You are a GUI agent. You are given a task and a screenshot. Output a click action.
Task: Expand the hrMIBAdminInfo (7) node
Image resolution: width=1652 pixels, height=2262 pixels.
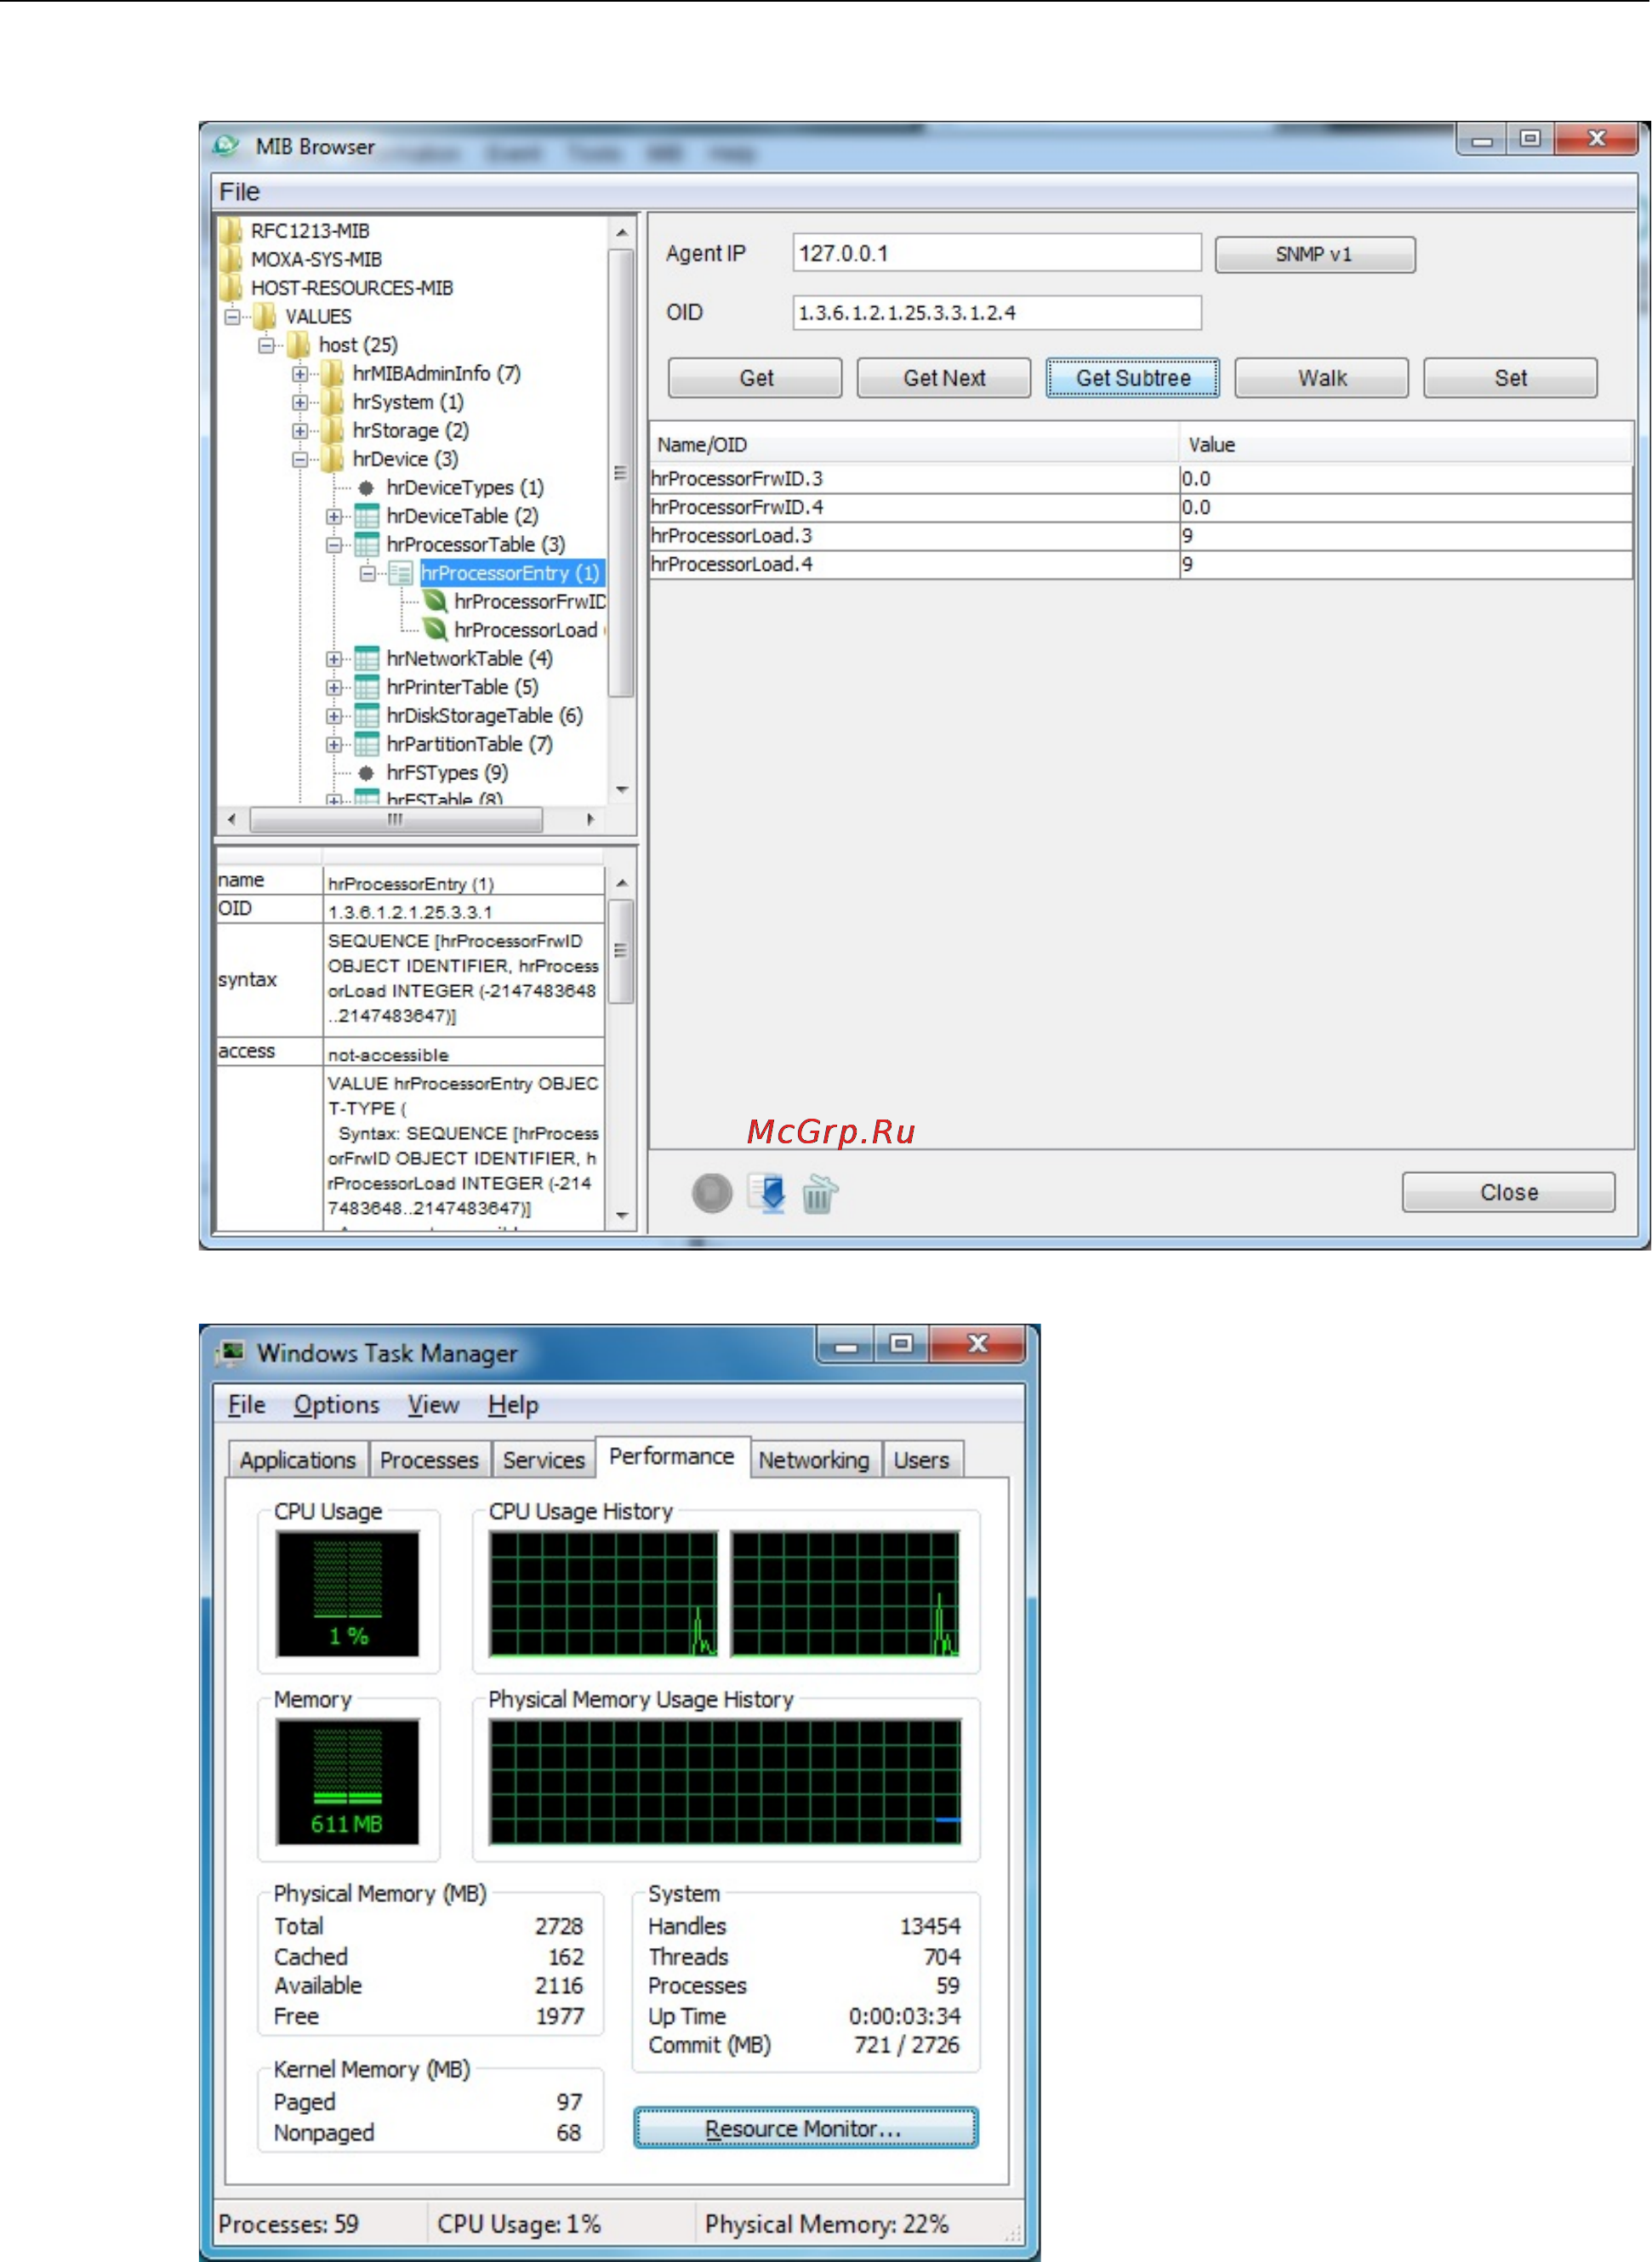[300, 374]
